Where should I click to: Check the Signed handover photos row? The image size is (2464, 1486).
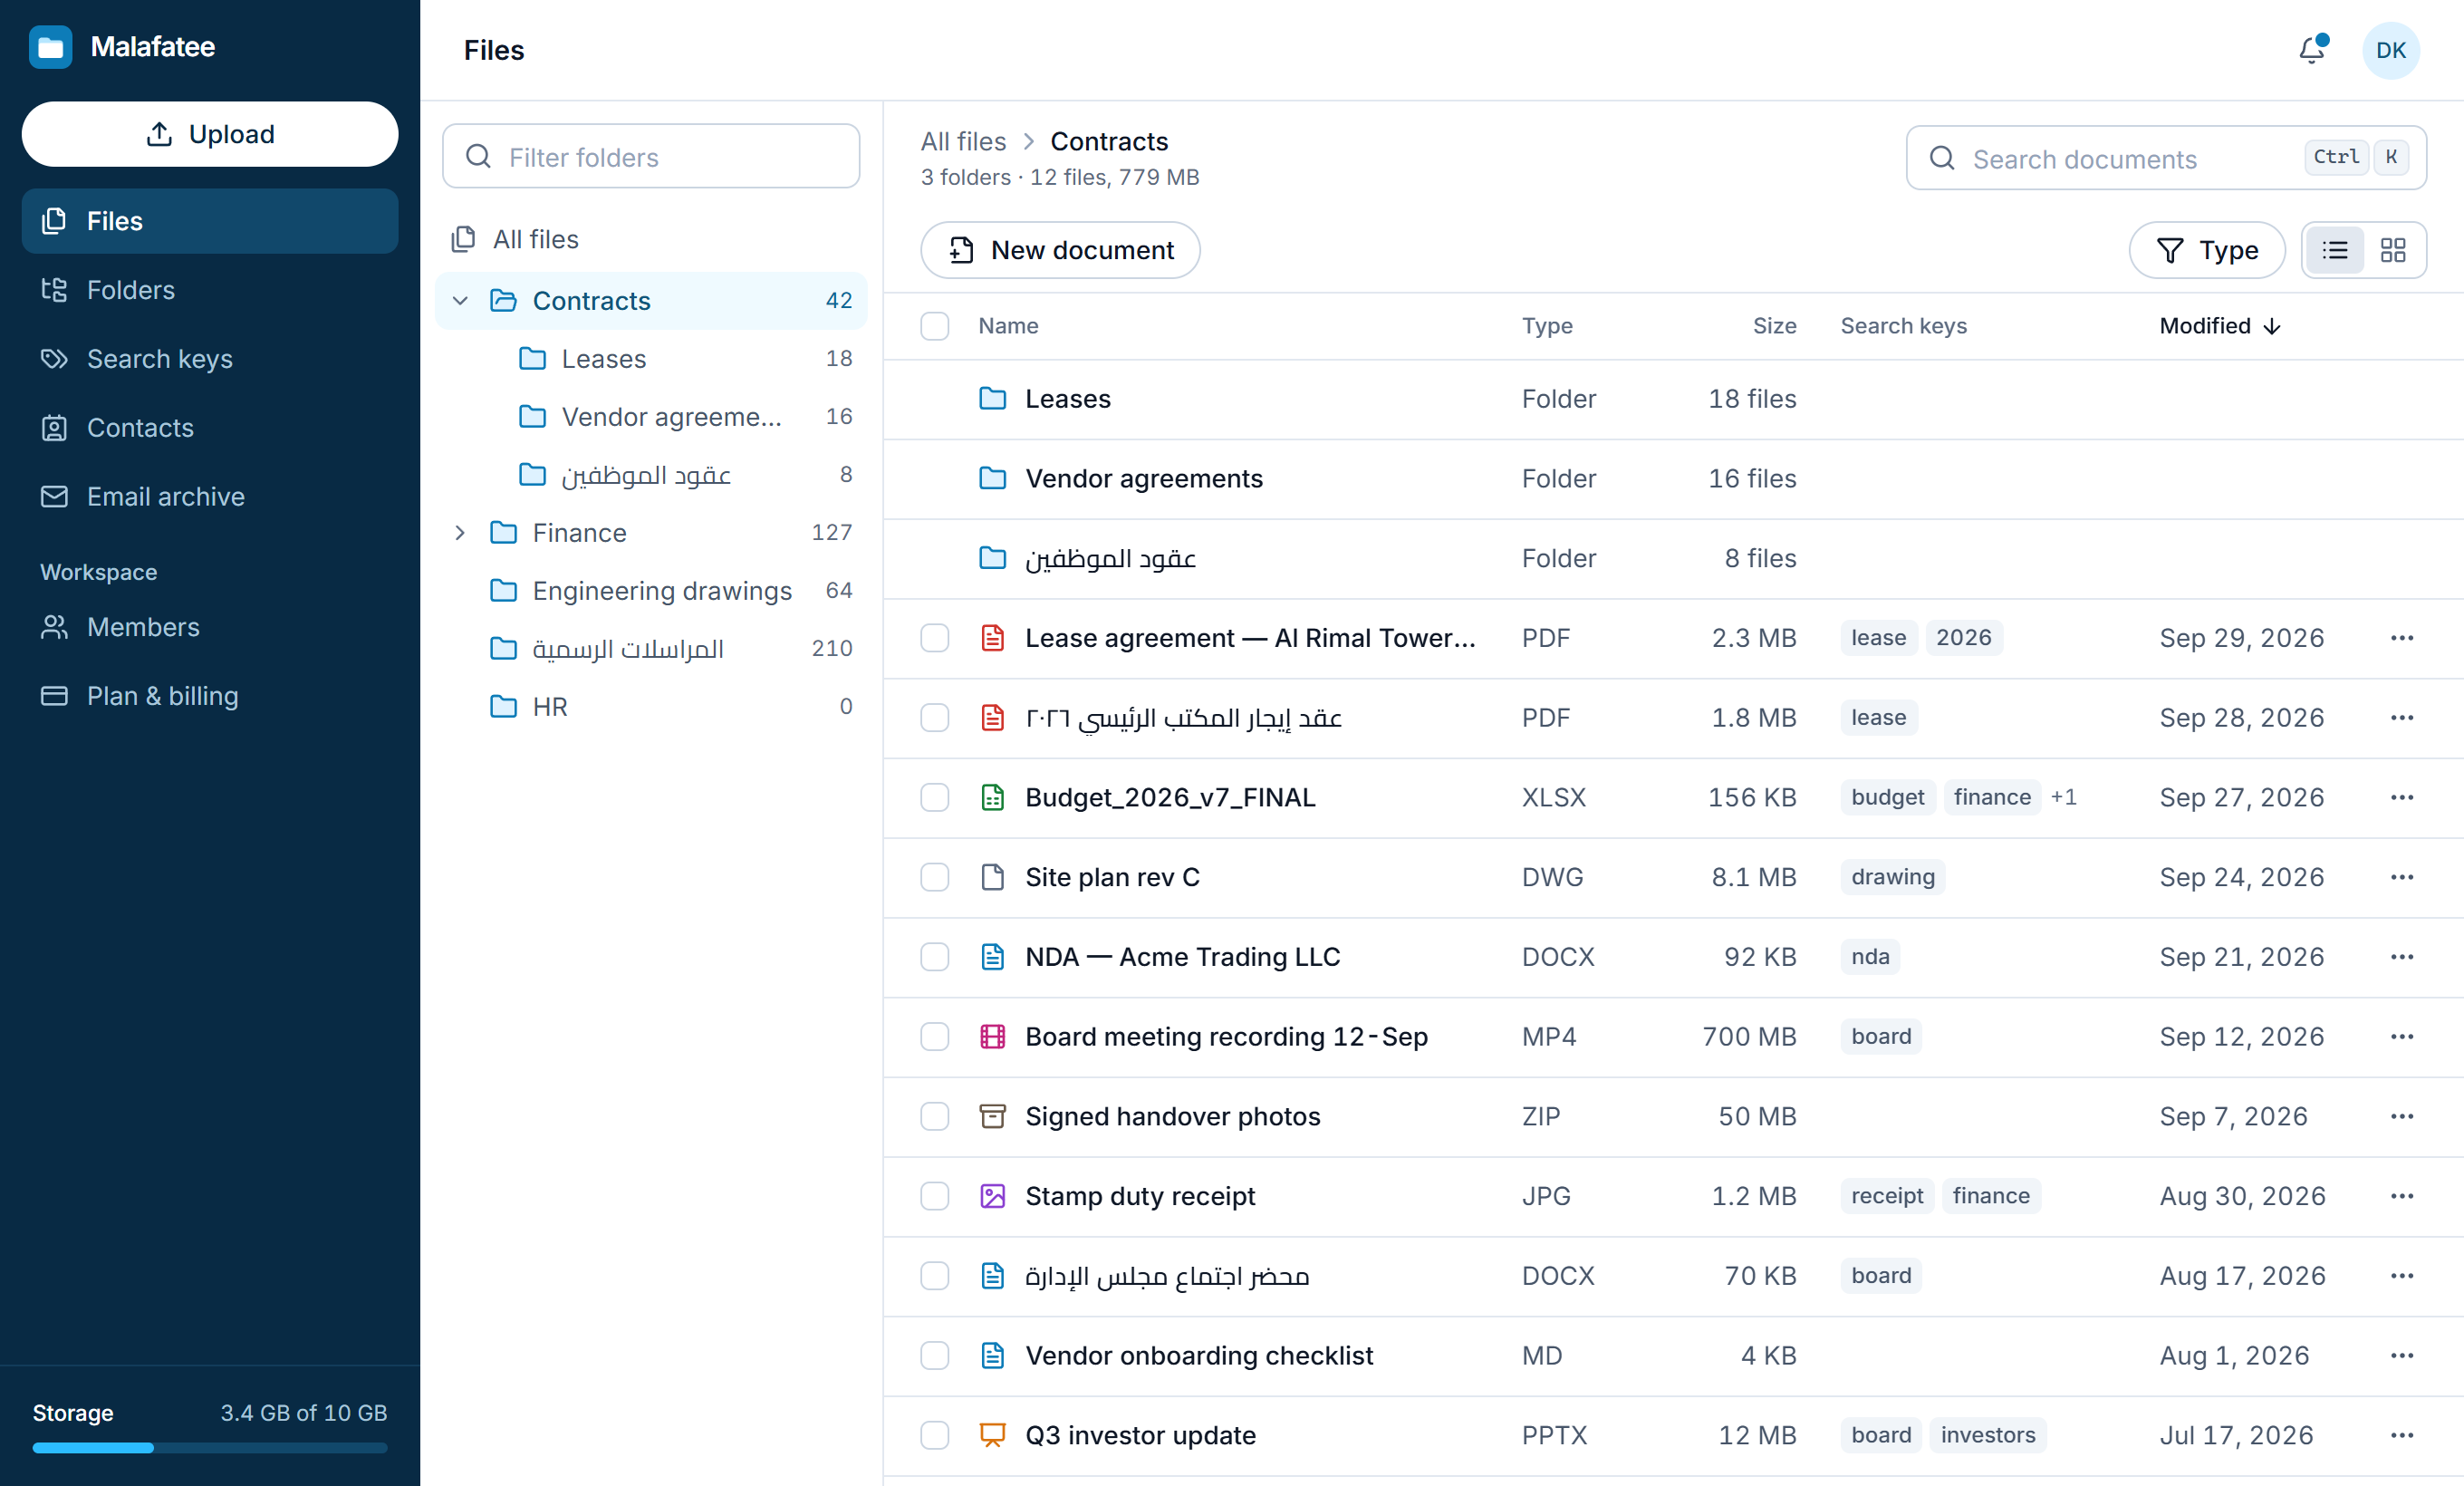[934, 1116]
